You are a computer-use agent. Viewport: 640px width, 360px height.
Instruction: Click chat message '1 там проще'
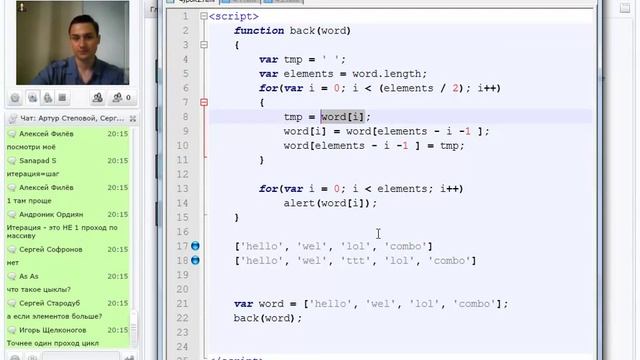pyautogui.click(x=29, y=201)
